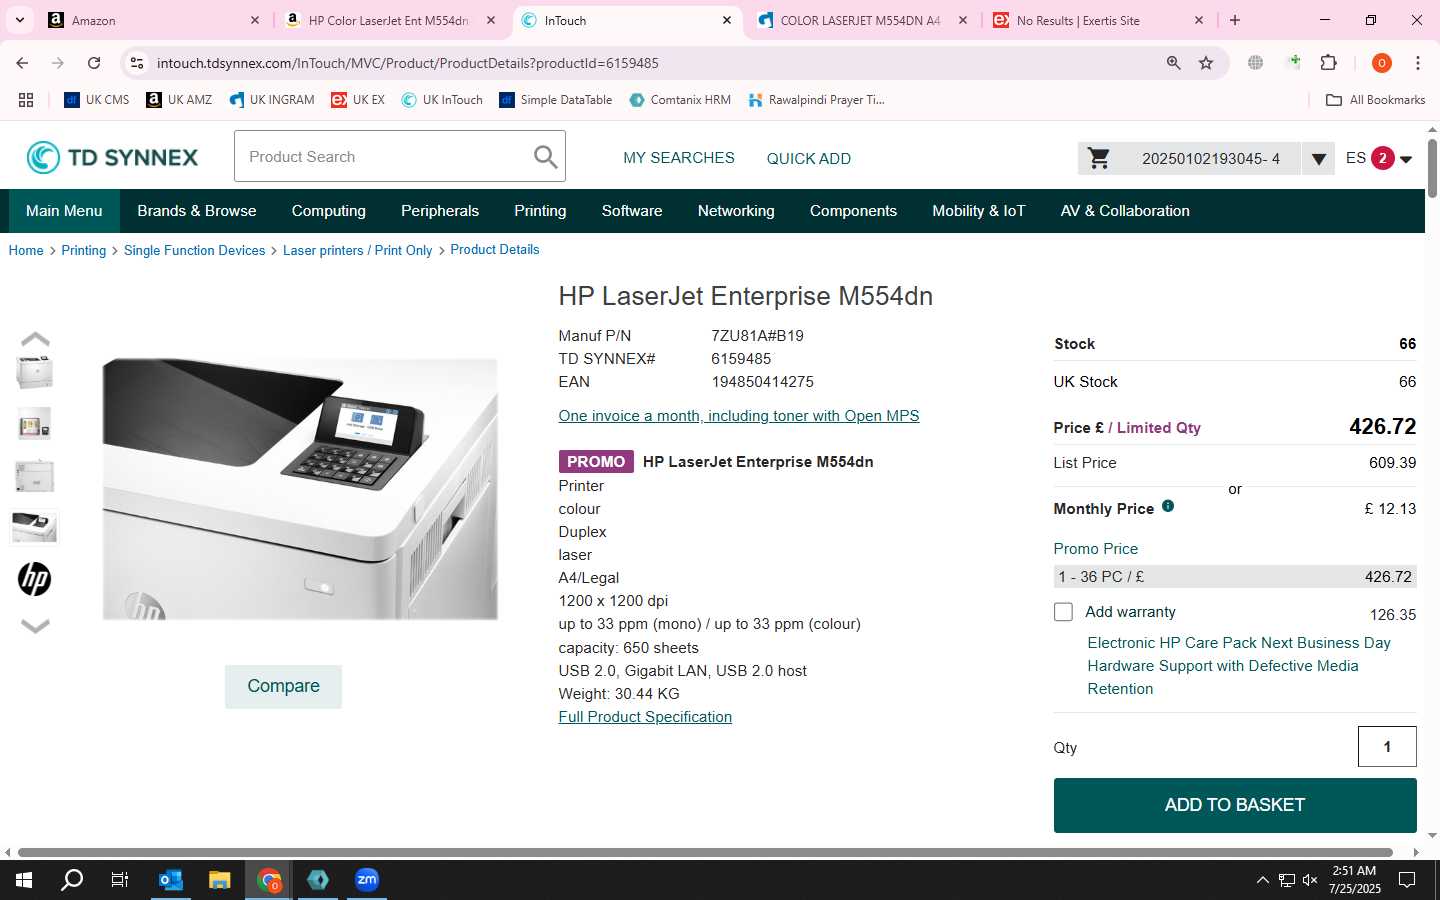Expand the basket selection dropdown arrow
Screen dimensions: 1440x900
[x=1318, y=159]
